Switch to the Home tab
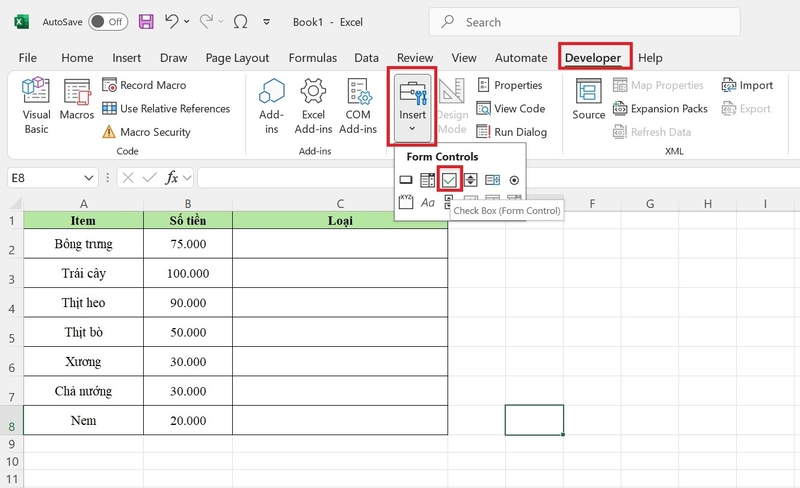Viewport: 800px width, 488px height. click(x=77, y=58)
